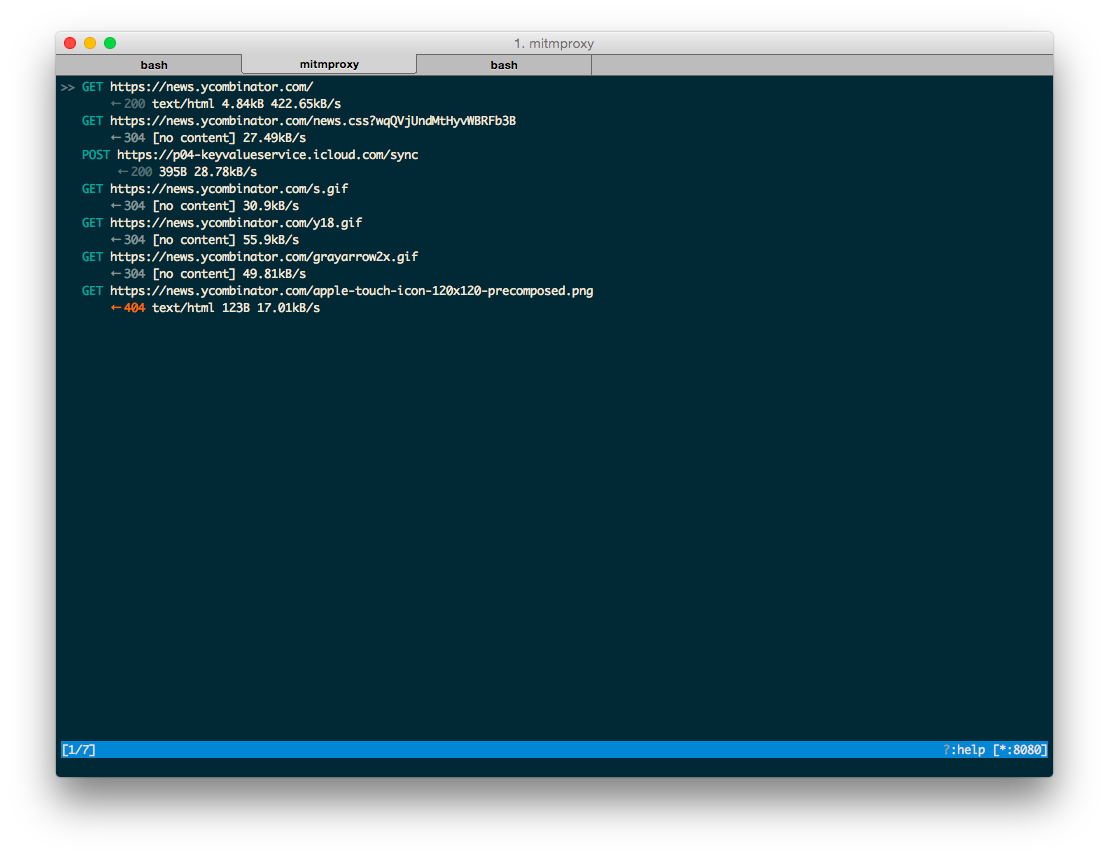Click the [1/7] flow counter
The image size is (1109, 857).
coord(77,749)
